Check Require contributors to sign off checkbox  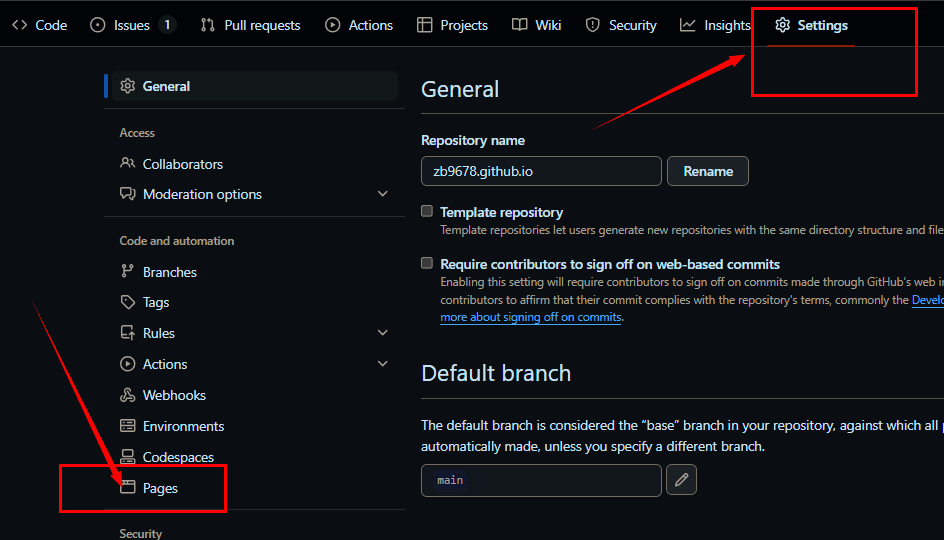[427, 264]
